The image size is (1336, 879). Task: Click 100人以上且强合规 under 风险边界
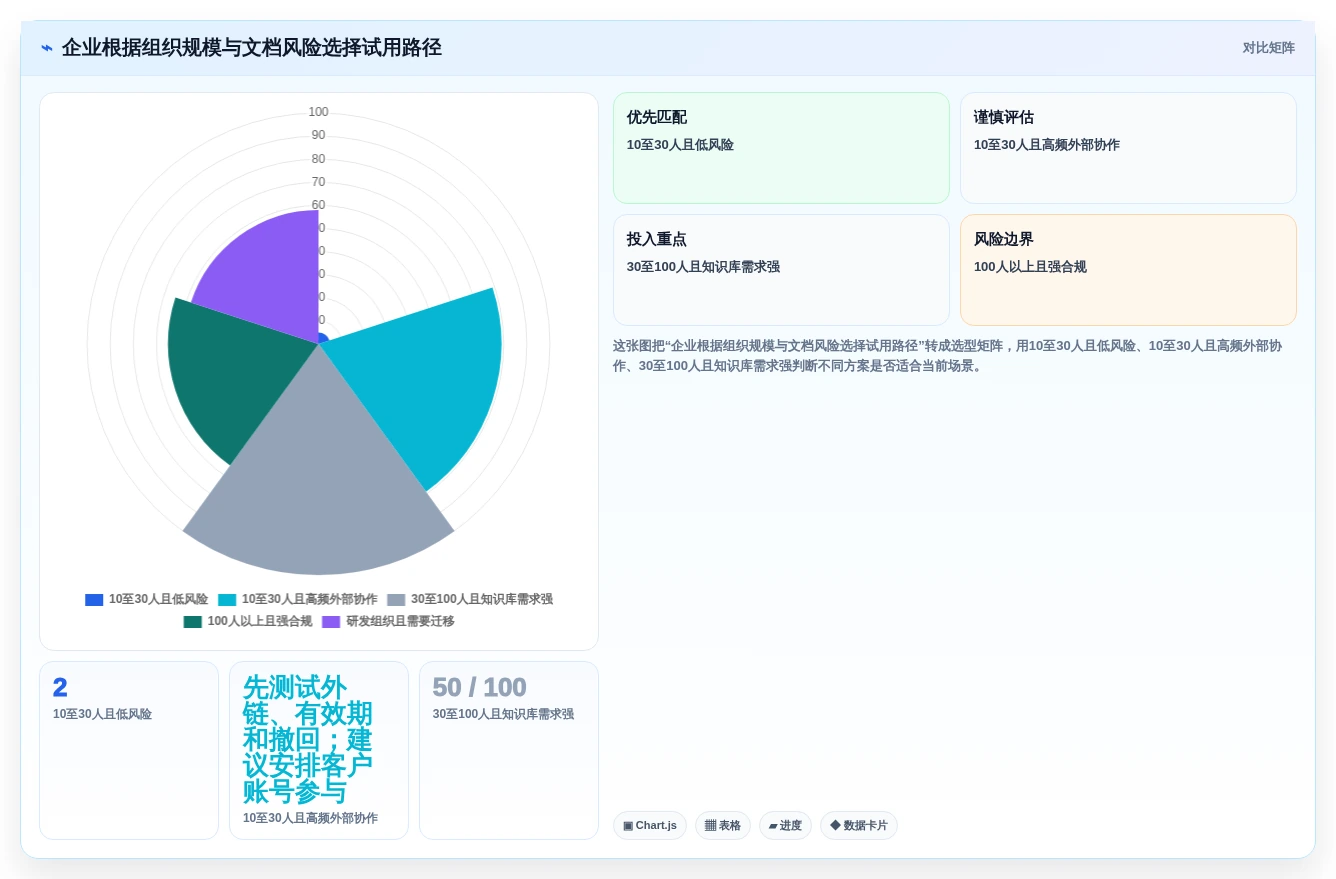coord(1030,267)
